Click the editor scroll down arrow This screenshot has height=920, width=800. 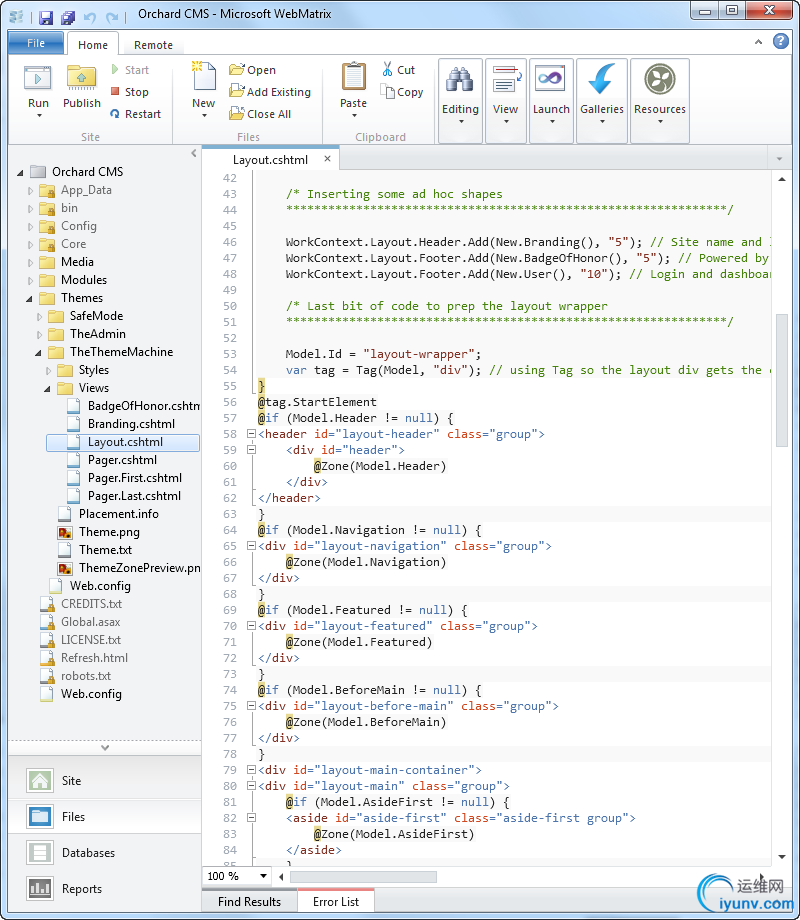coord(782,857)
